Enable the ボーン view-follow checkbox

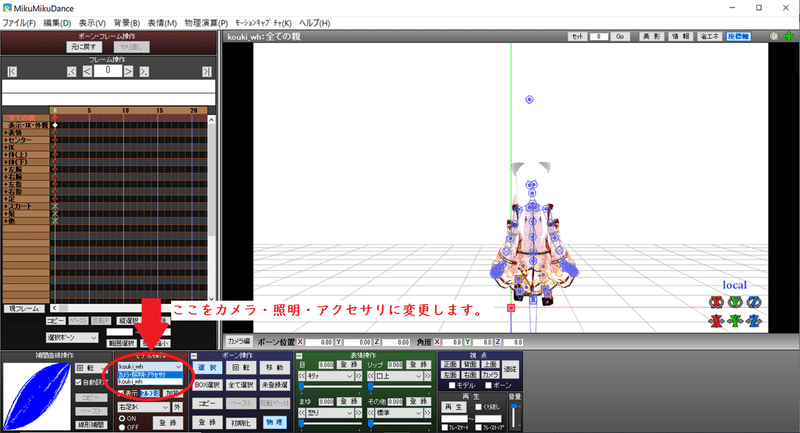click(488, 386)
